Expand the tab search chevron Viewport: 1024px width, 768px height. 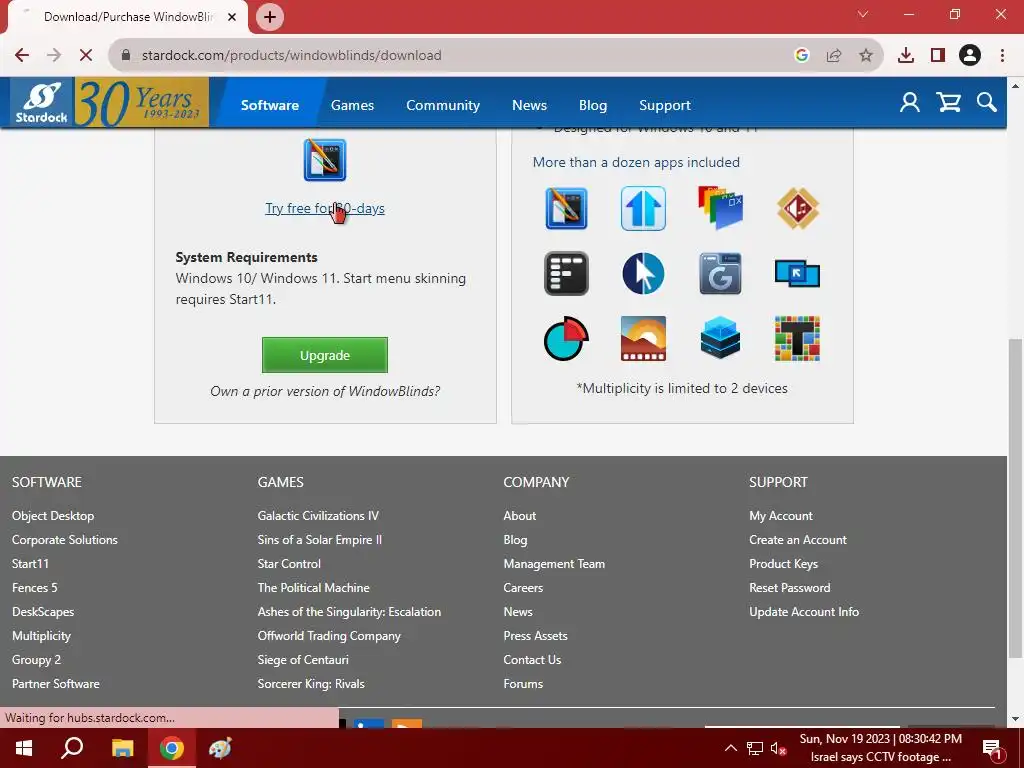coord(863,14)
